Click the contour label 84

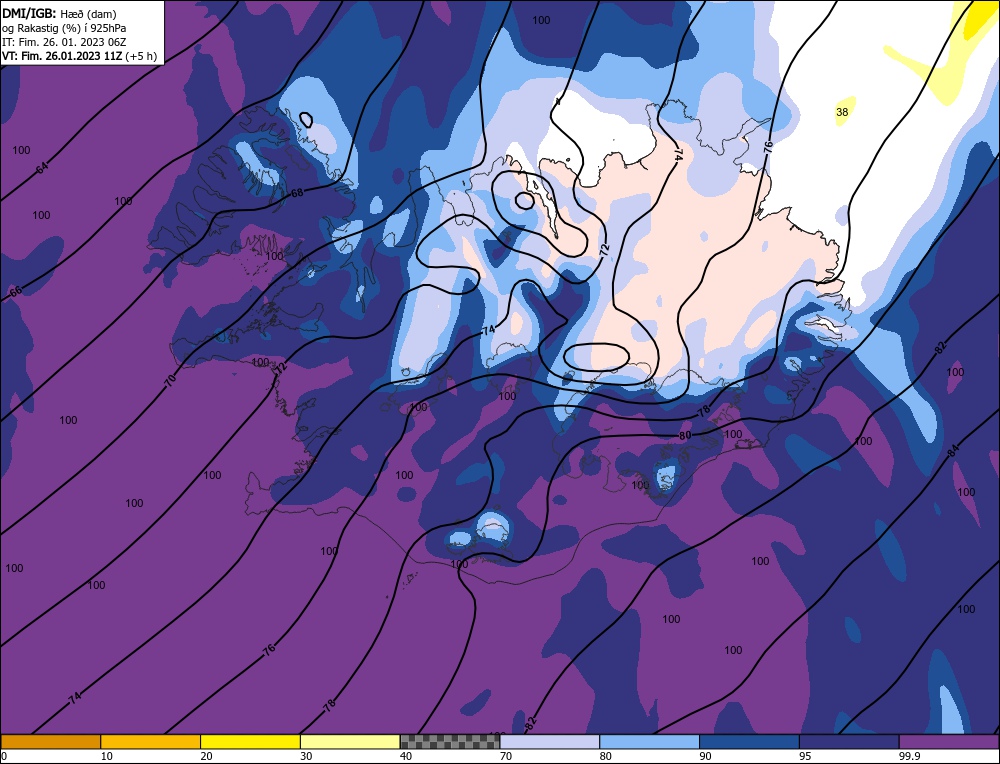coord(953,451)
